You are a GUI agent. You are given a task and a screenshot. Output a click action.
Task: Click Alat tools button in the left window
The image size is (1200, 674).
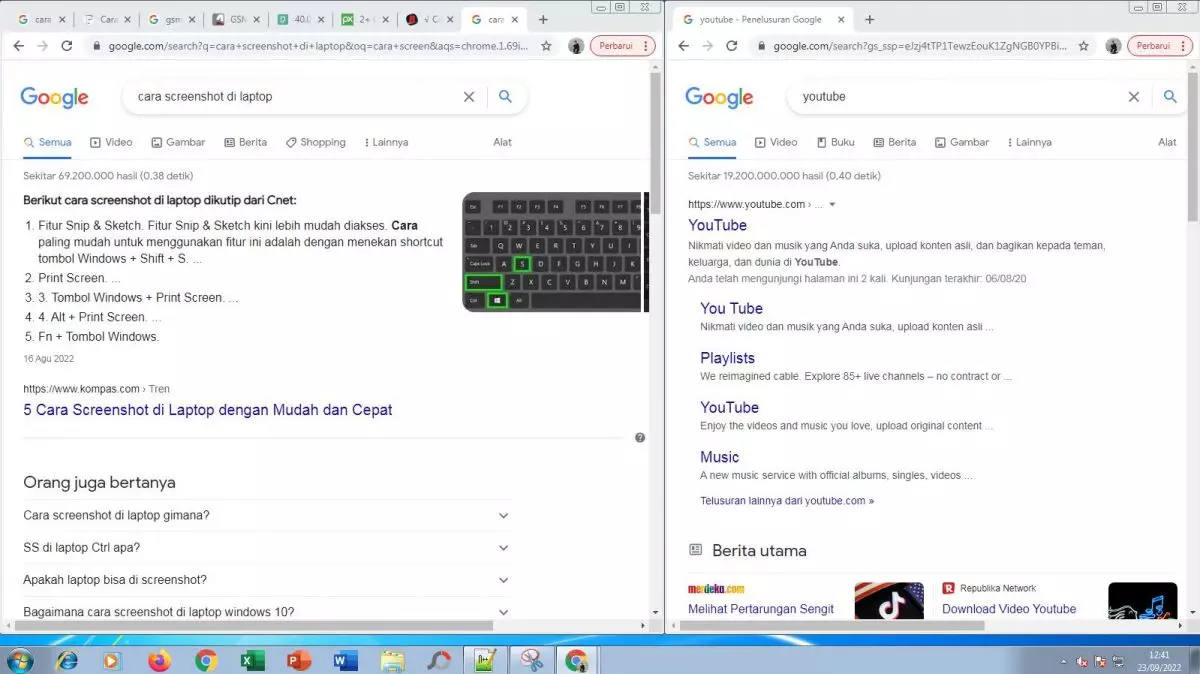[502, 142]
